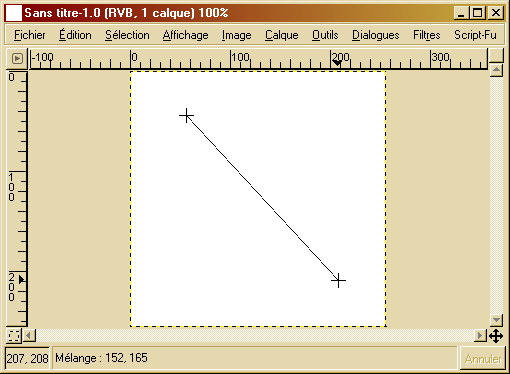Maximize the Sans titre-1.0 window
This screenshot has width=510, height=374.
pyautogui.click(x=477, y=13)
